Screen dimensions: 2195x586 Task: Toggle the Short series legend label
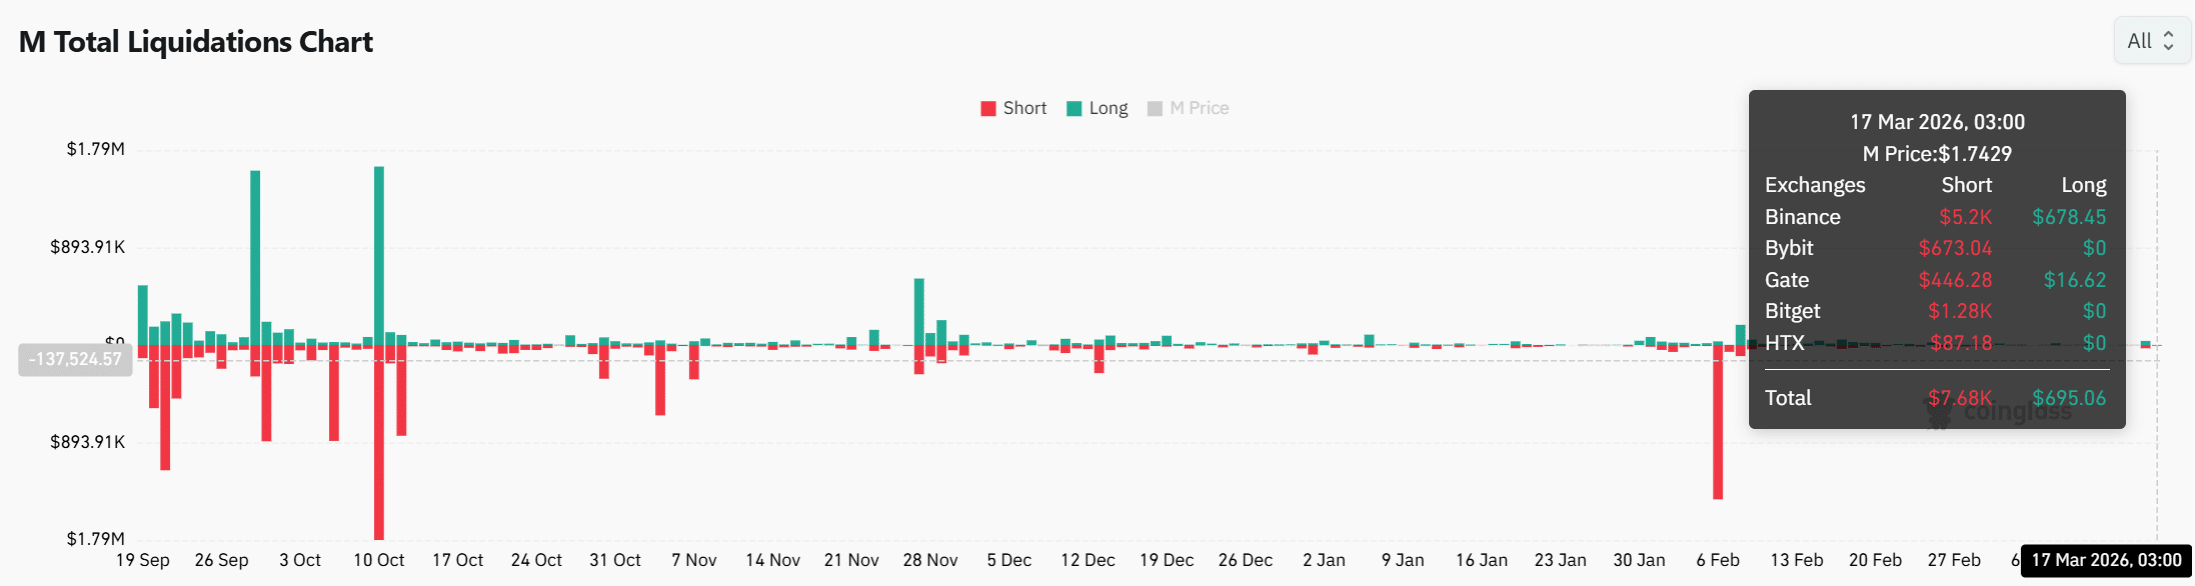pyautogui.click(x=1024, y=108)
